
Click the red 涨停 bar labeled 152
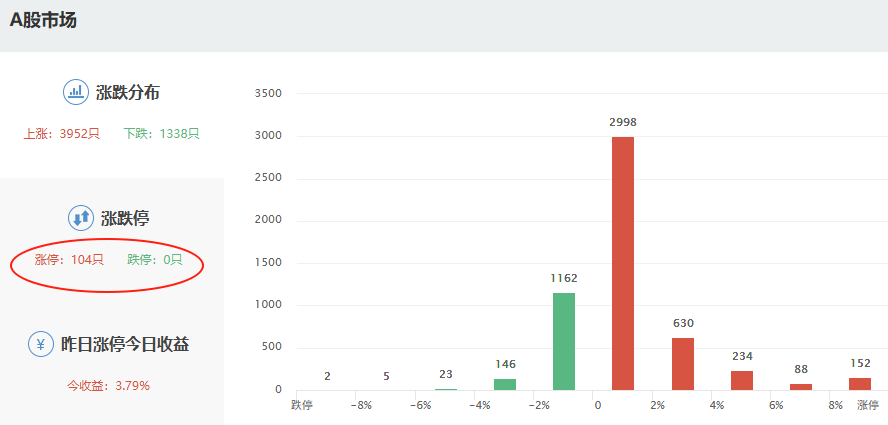pos(860,383)
